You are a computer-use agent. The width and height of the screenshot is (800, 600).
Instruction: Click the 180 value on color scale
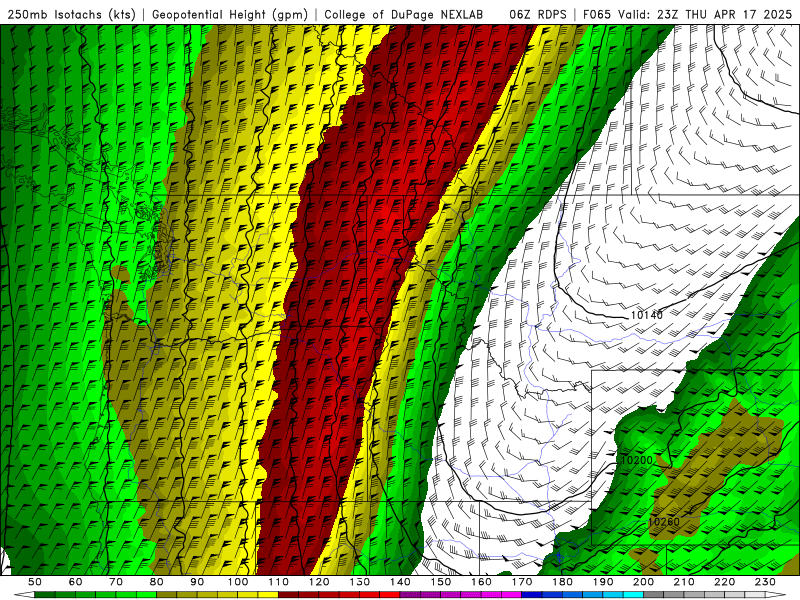tap(563, 582)
